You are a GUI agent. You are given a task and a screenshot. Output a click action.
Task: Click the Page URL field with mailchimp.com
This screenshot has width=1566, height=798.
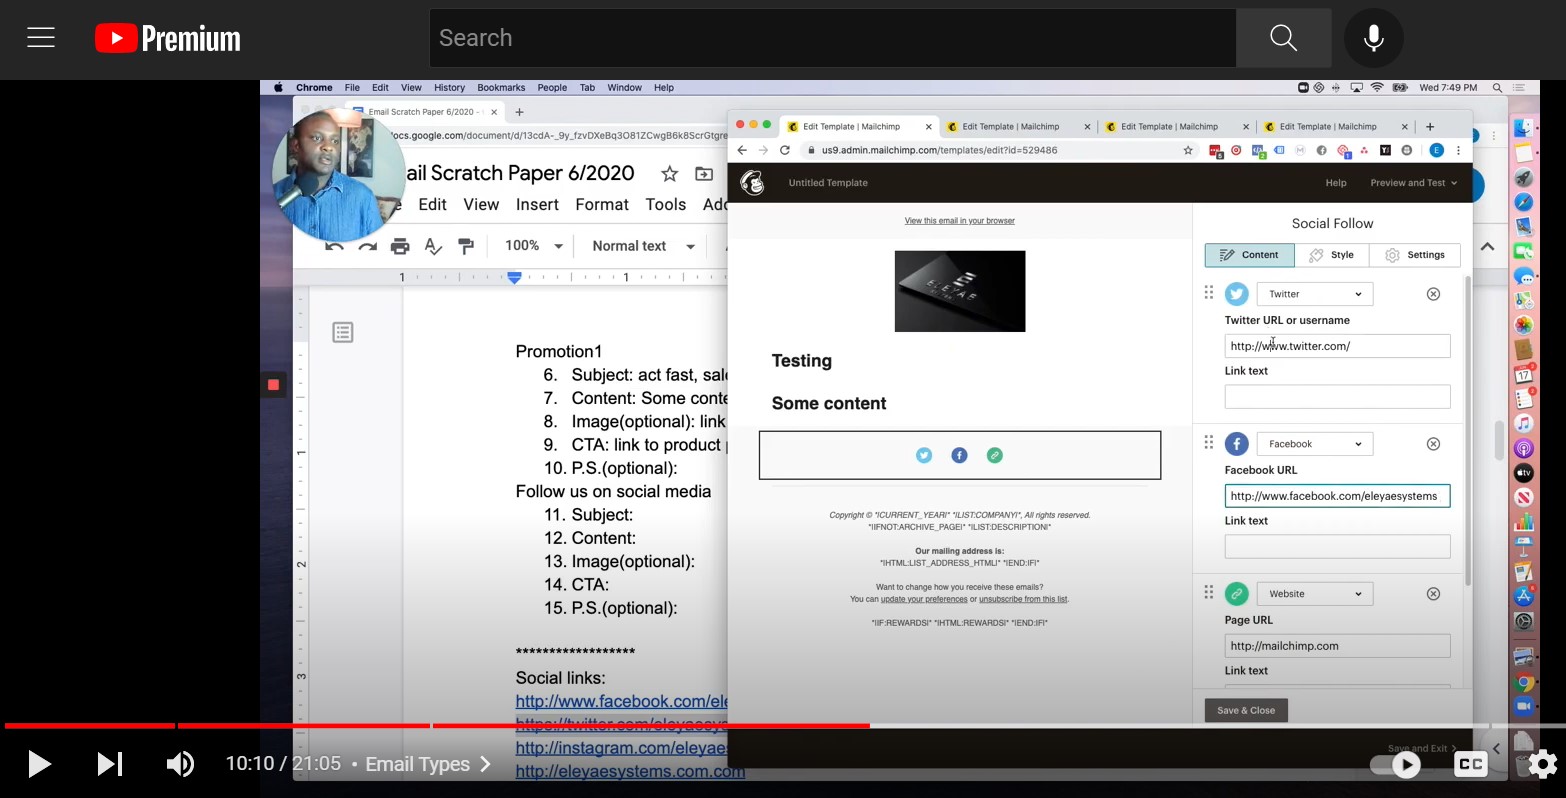click(x=1337, y=646)
